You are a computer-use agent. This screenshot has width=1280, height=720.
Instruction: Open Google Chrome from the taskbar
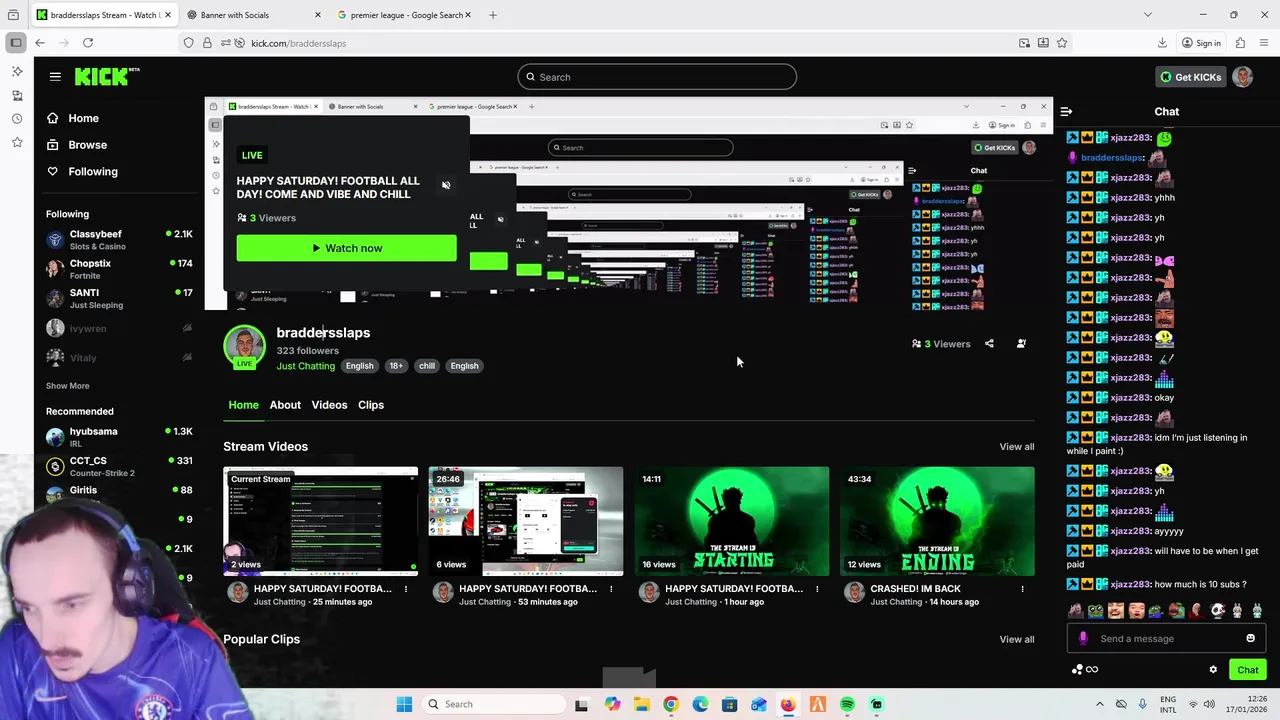point(670,704)
